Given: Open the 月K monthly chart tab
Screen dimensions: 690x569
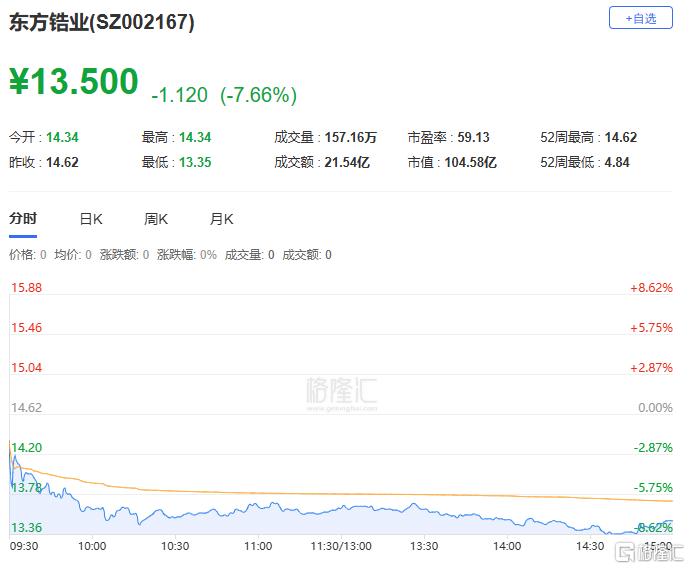Looking at the screenshot, I should 221,219.
